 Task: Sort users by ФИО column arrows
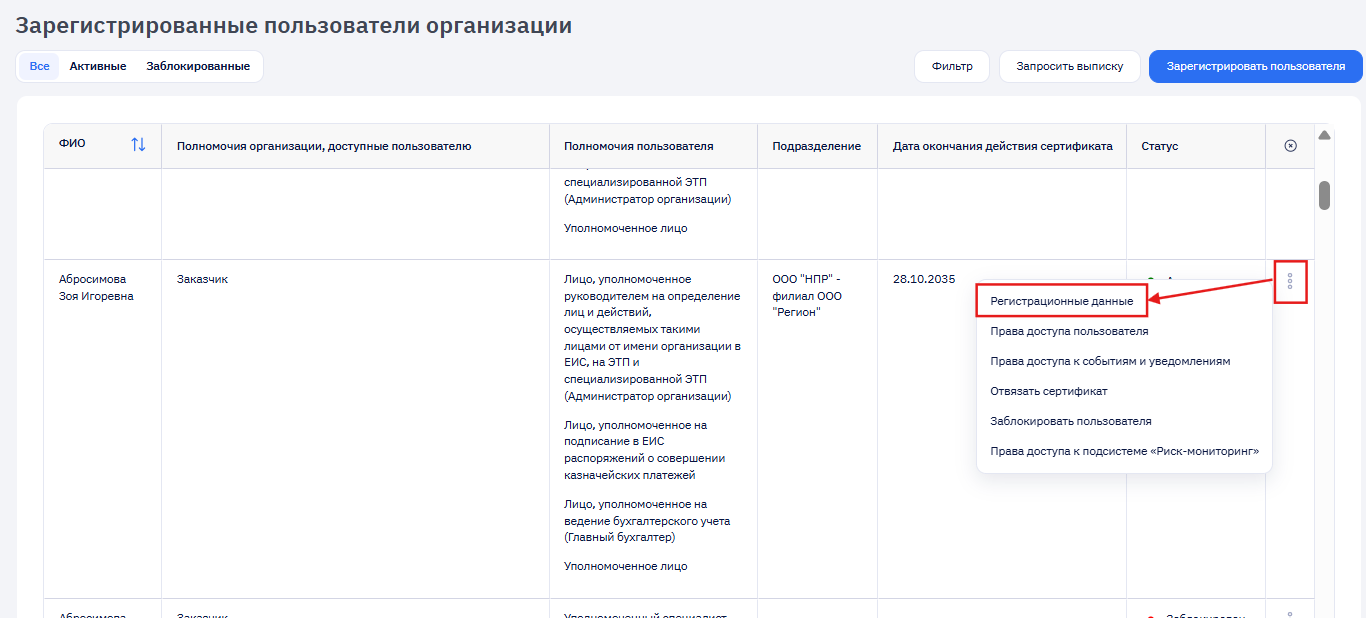click(138, 145)
